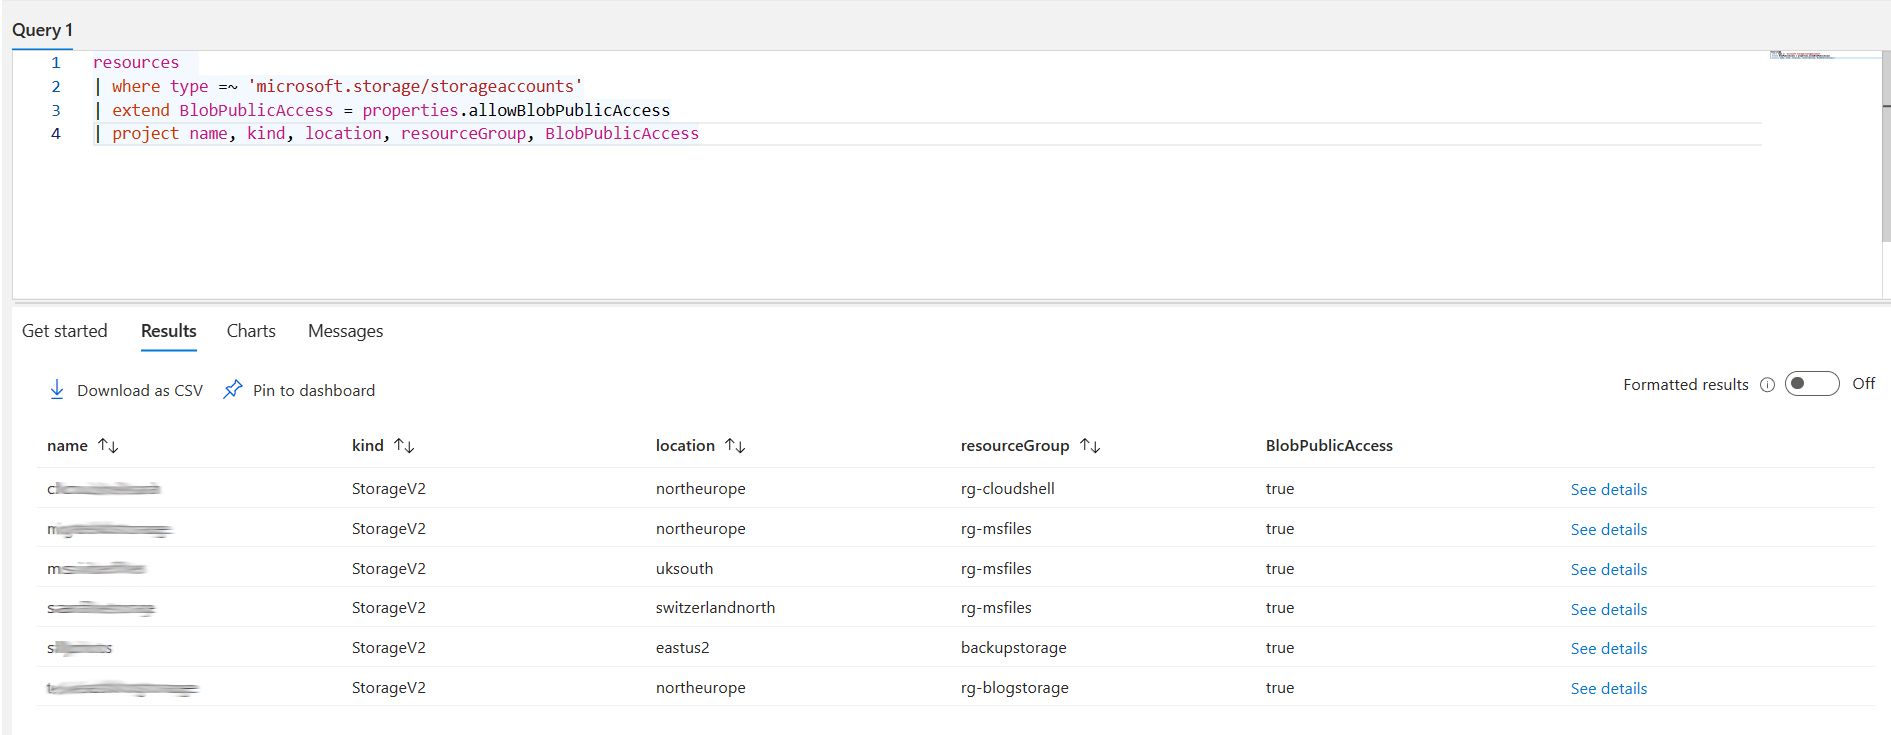
Task: Click the pin icon for Pin to dashboard
Action: (232, 389)
